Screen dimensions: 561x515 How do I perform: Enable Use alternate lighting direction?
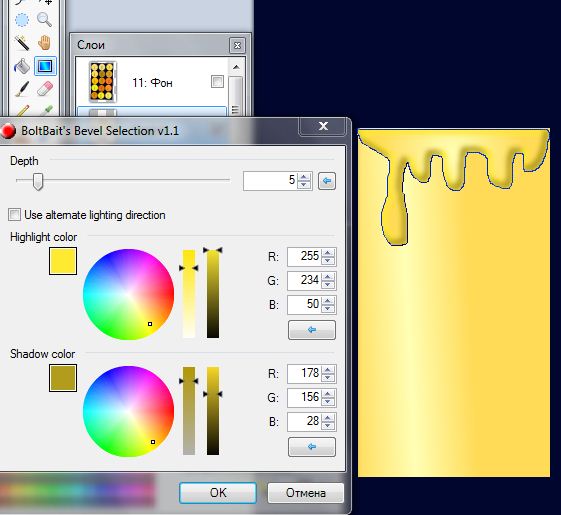tap(15, 215)
